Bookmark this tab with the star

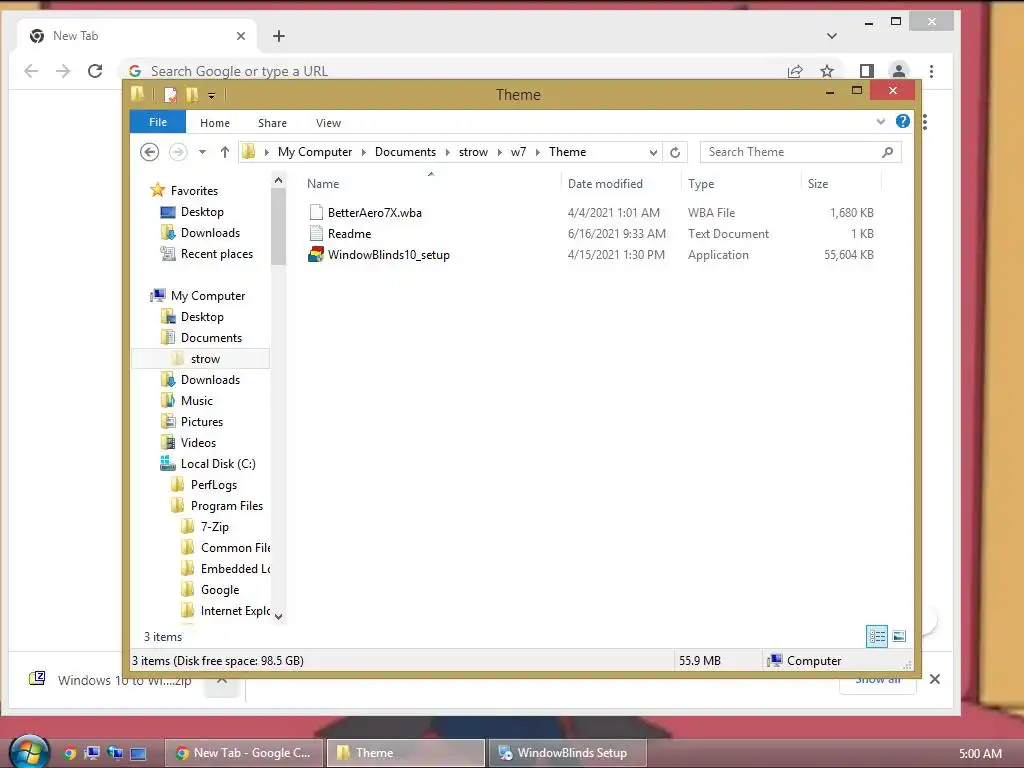[x=827, y=71]
